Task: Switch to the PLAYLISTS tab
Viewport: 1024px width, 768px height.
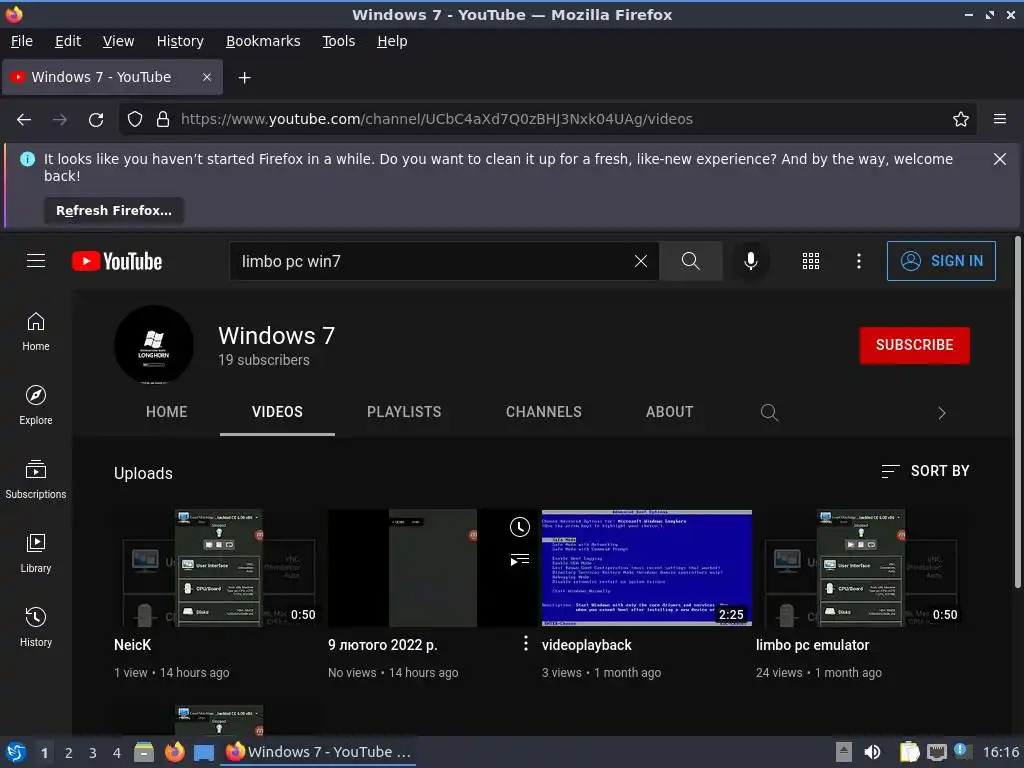Action: point(404,412)
